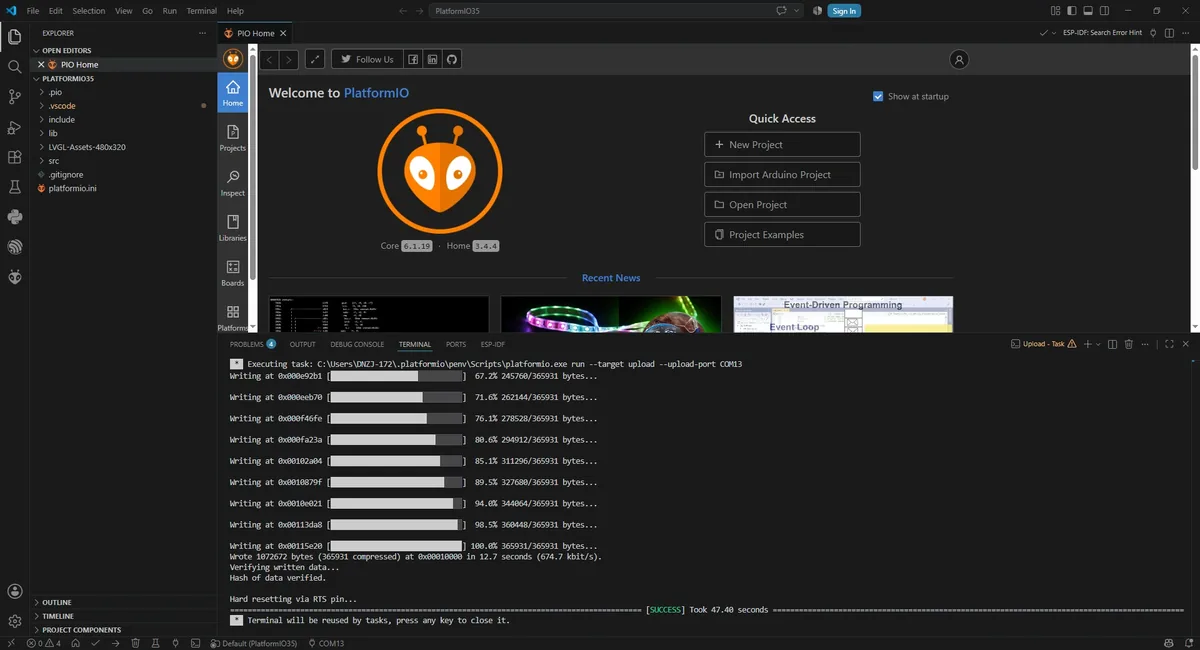Toggle the bottom panel layout
Image resolution: width=1200 pixels, height=650 pixels.
1088,11
